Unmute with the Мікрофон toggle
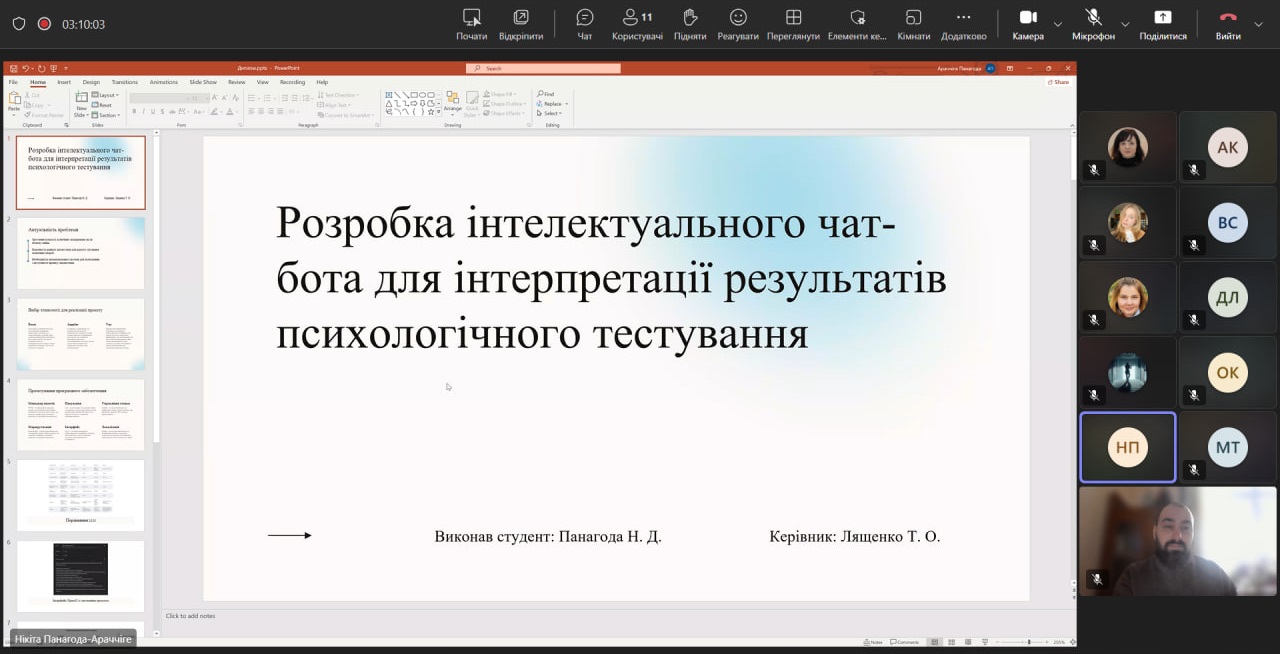Screen dimensions: 1280x654 click(1093, 24)
